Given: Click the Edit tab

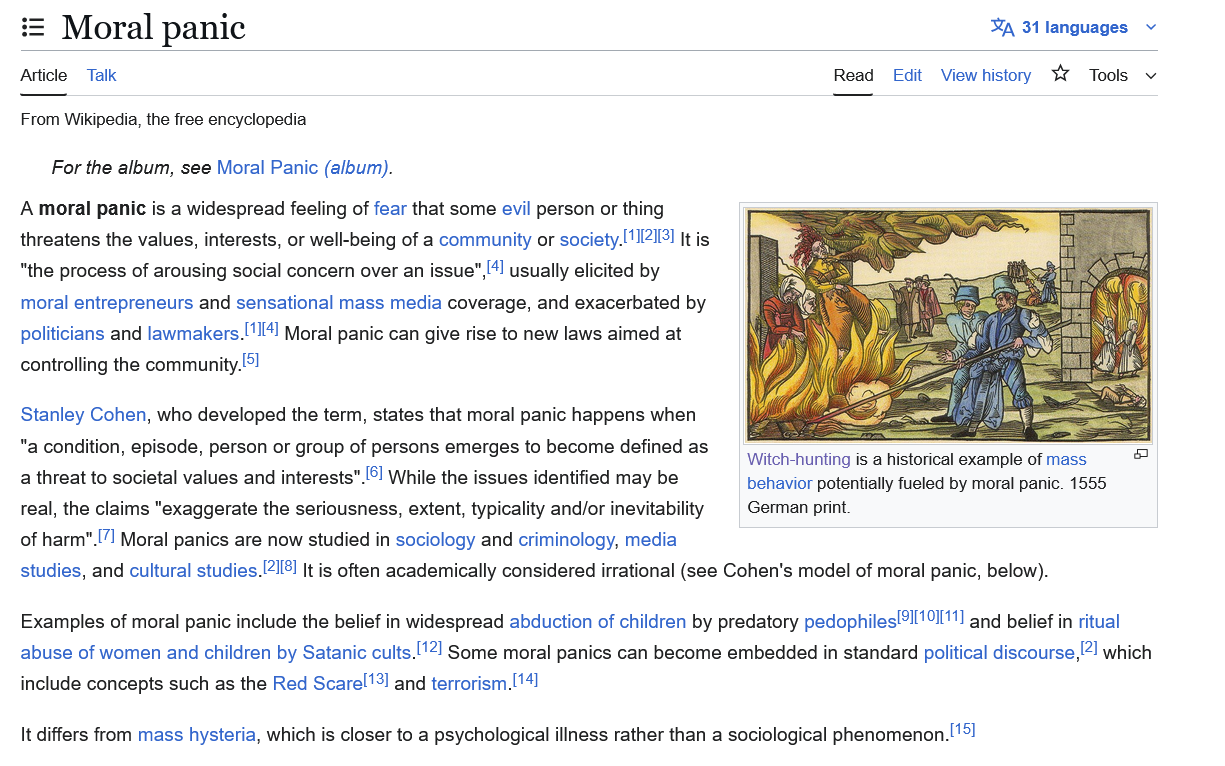Looking at the screenshot, I should (x=907, y=75).
